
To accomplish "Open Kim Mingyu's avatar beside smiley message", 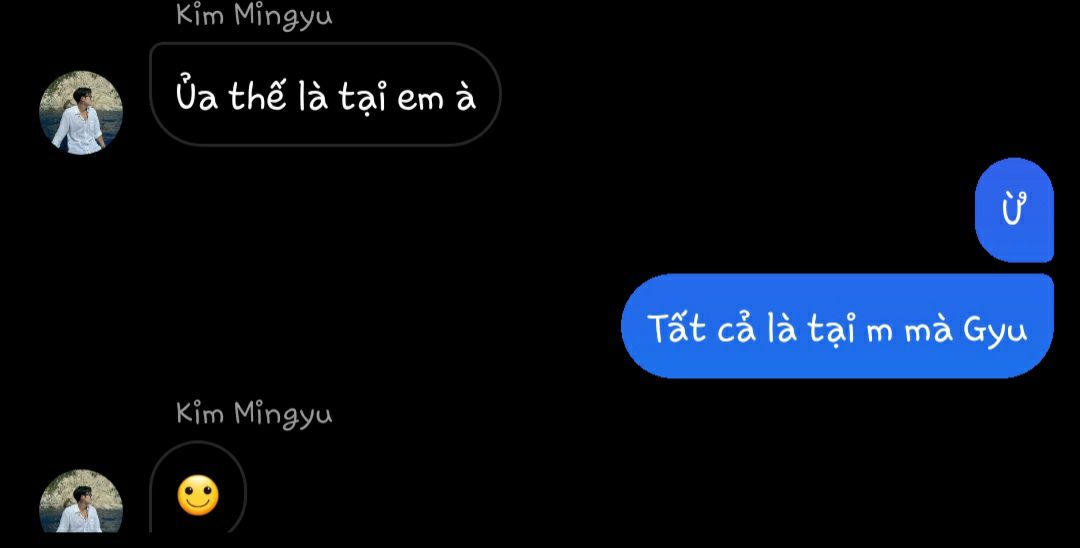I will point(81,500).
